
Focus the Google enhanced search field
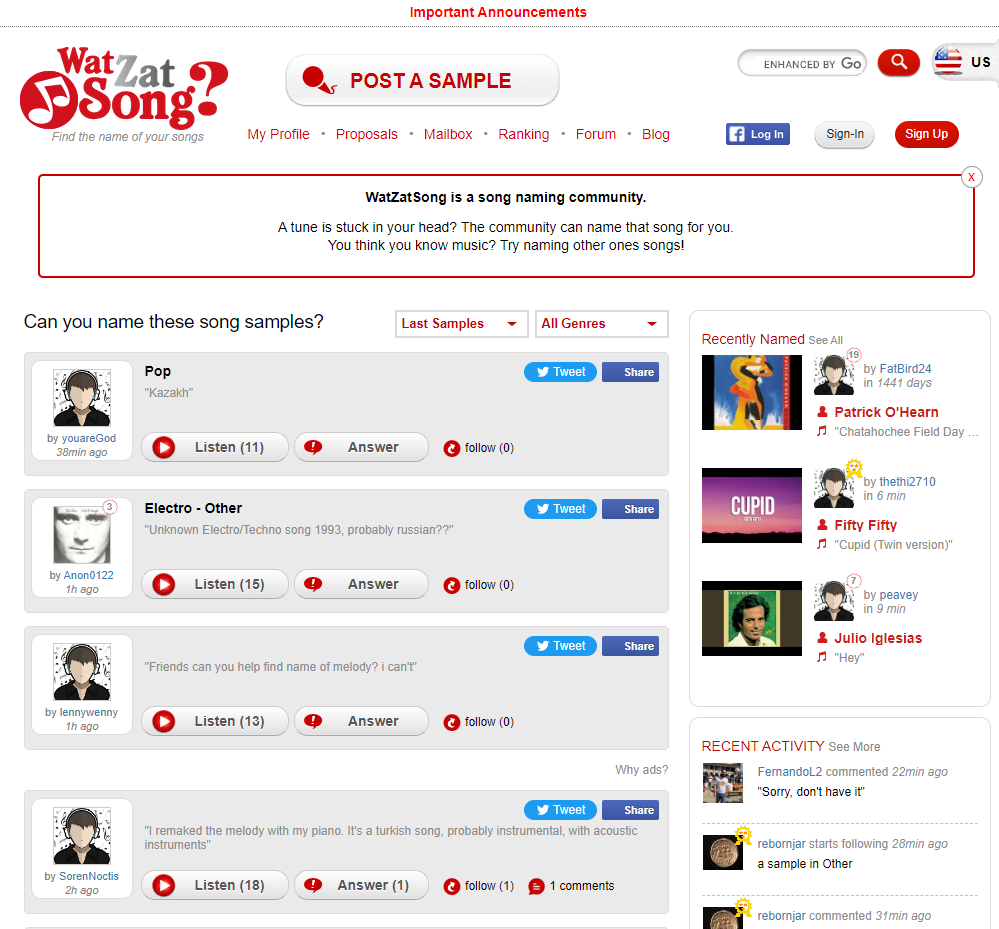802,63
